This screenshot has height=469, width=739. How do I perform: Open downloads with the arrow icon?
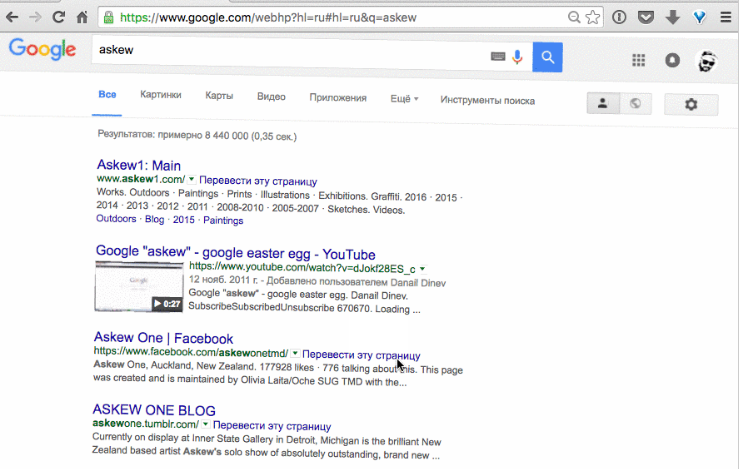pos(673,17)
